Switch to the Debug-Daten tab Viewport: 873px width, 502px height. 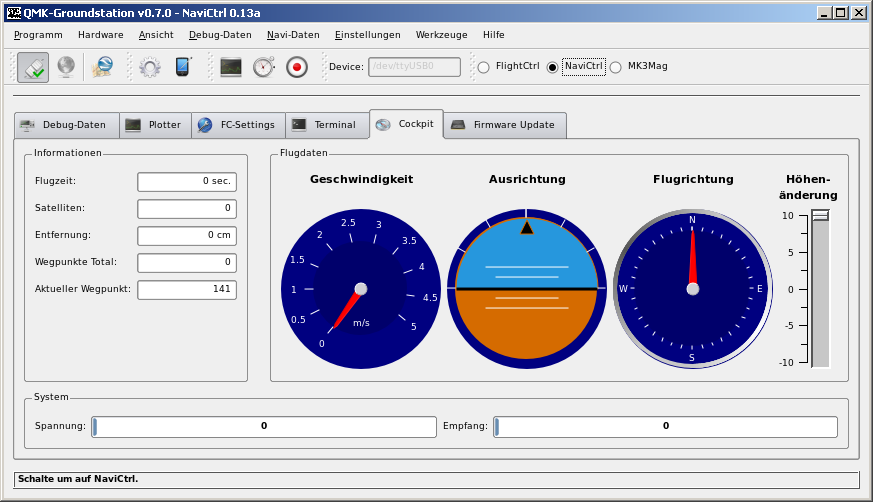point(65,125)
